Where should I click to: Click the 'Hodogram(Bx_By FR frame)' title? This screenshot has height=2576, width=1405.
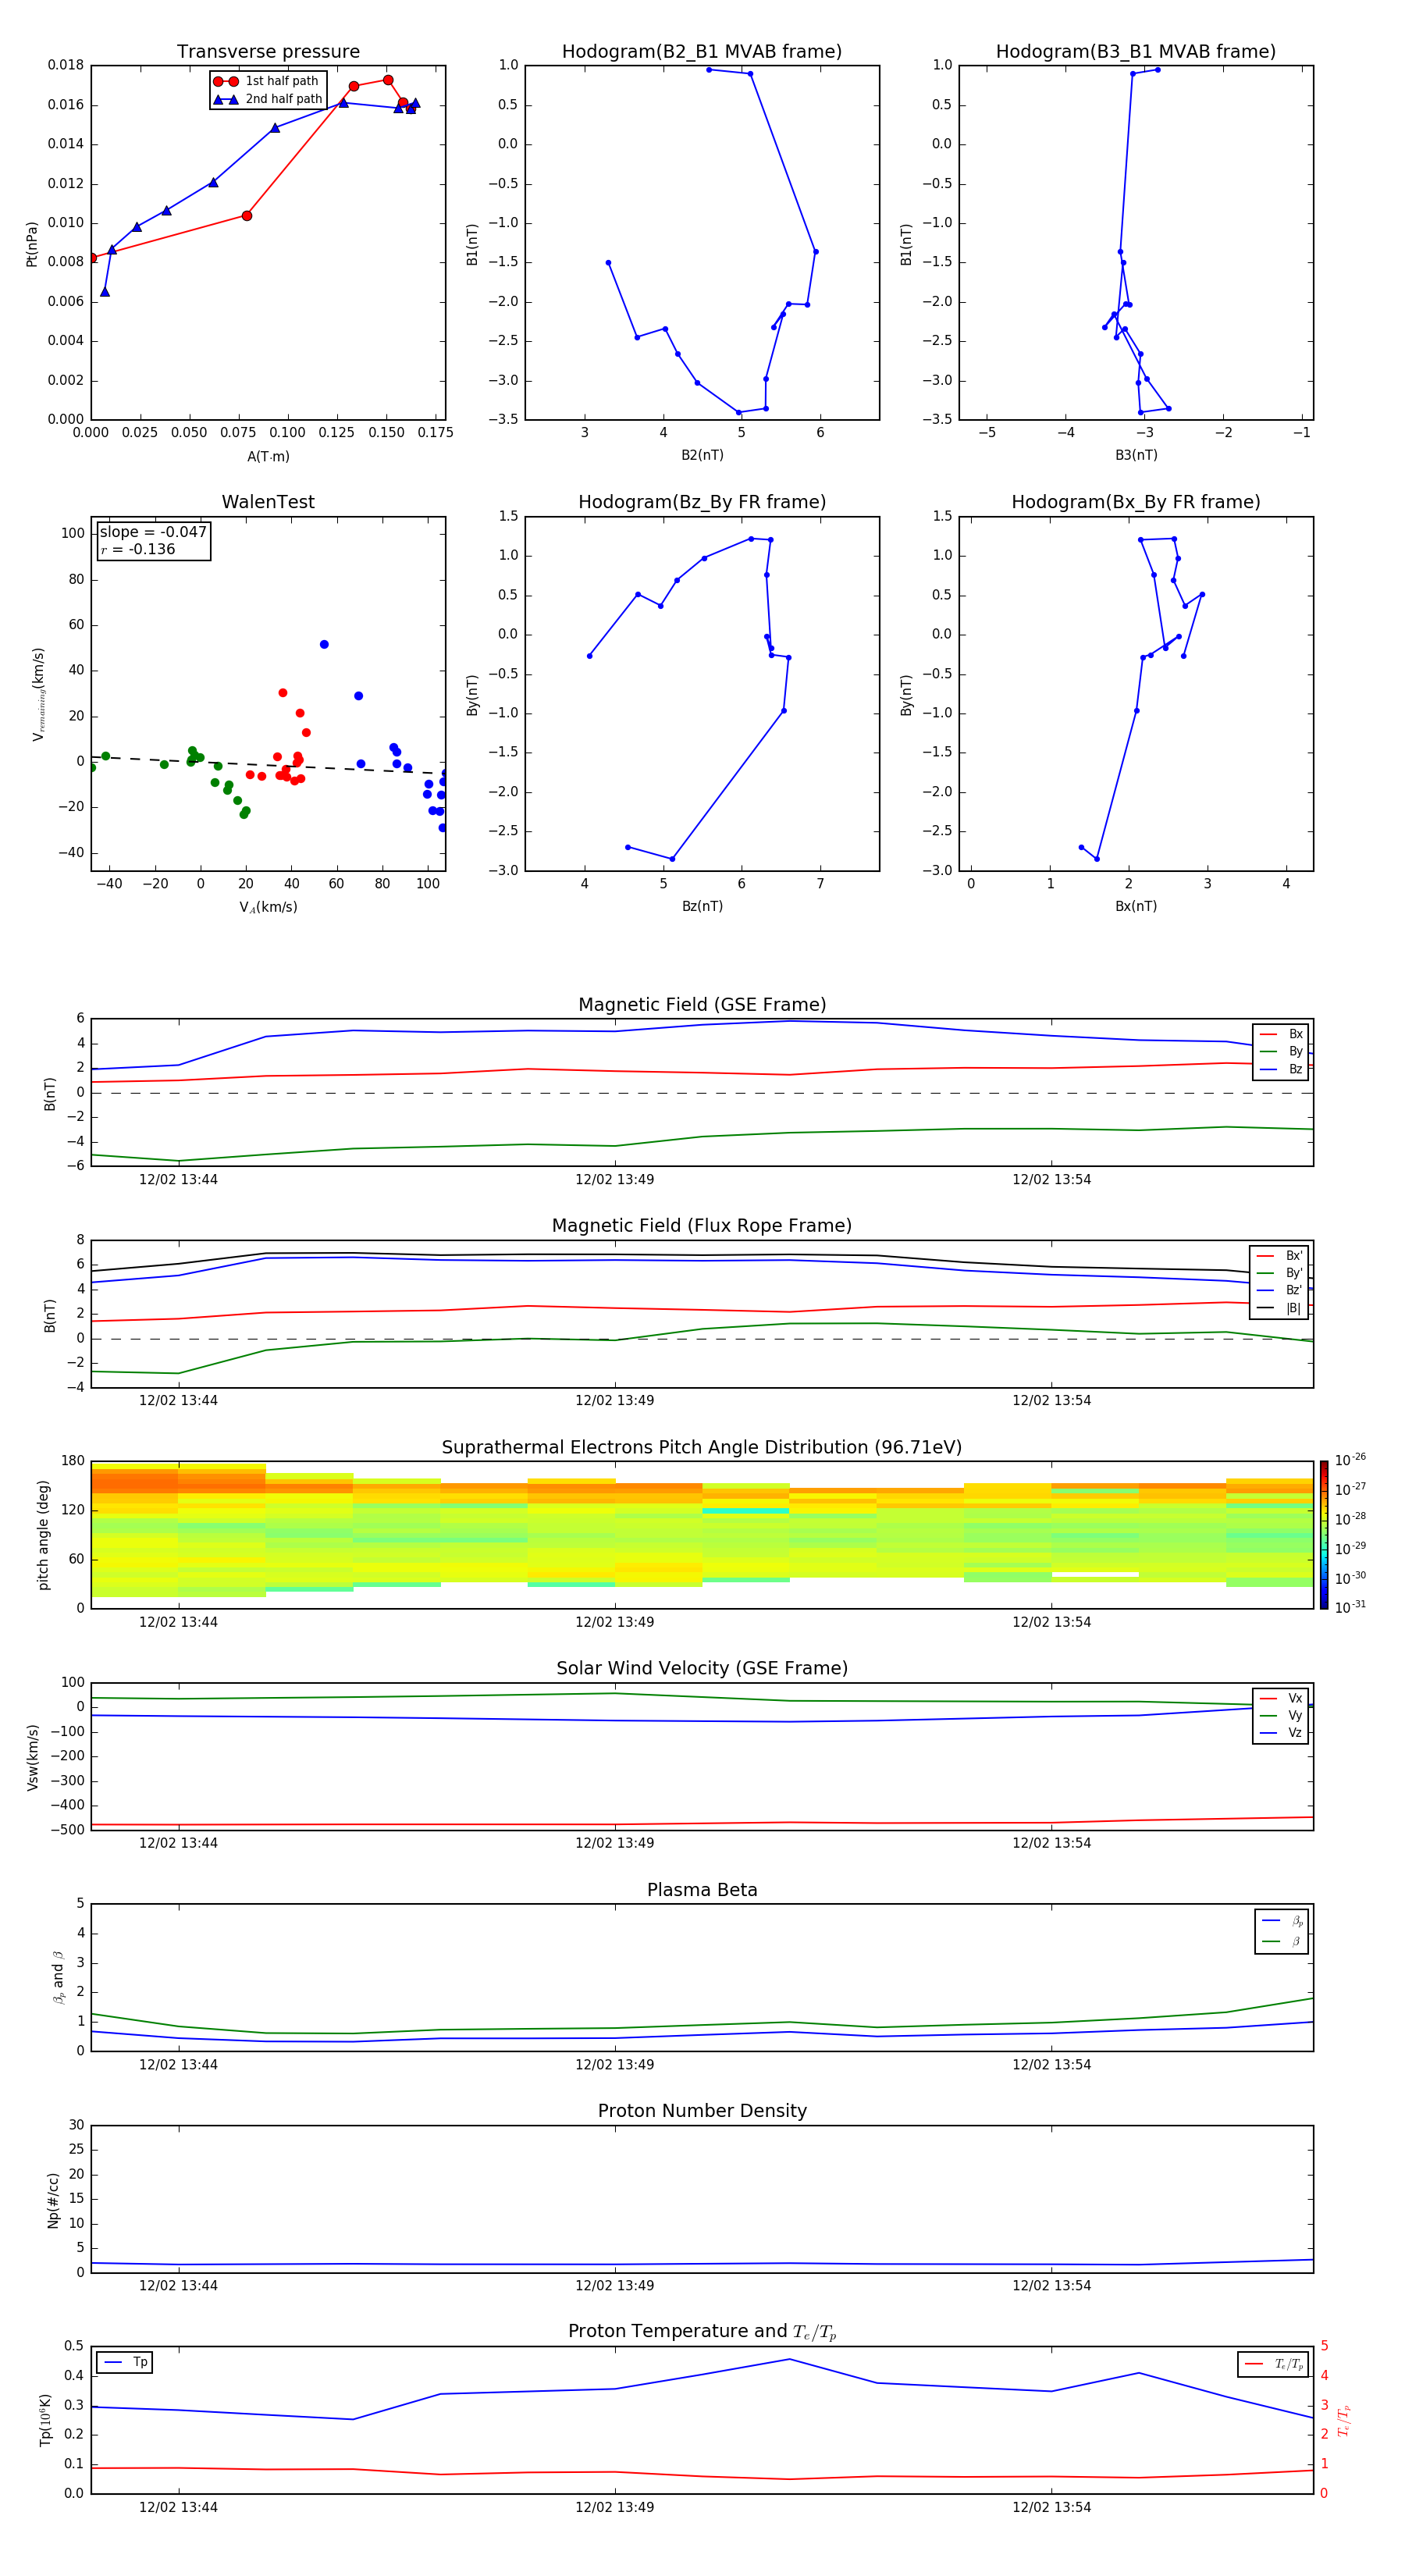(x=1136, y=502)
